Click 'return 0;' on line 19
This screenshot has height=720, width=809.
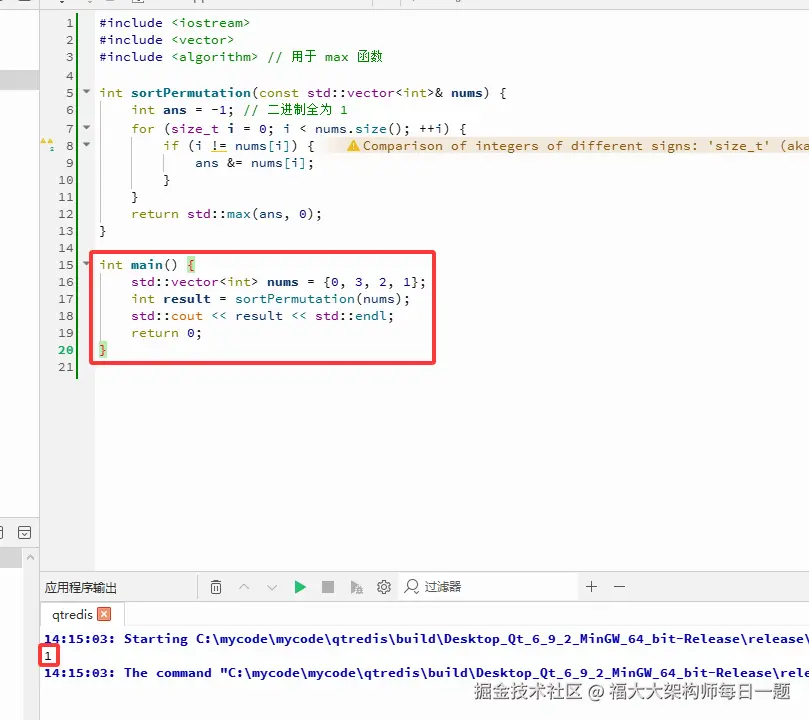pyautogui.click(x=166, y=333)
